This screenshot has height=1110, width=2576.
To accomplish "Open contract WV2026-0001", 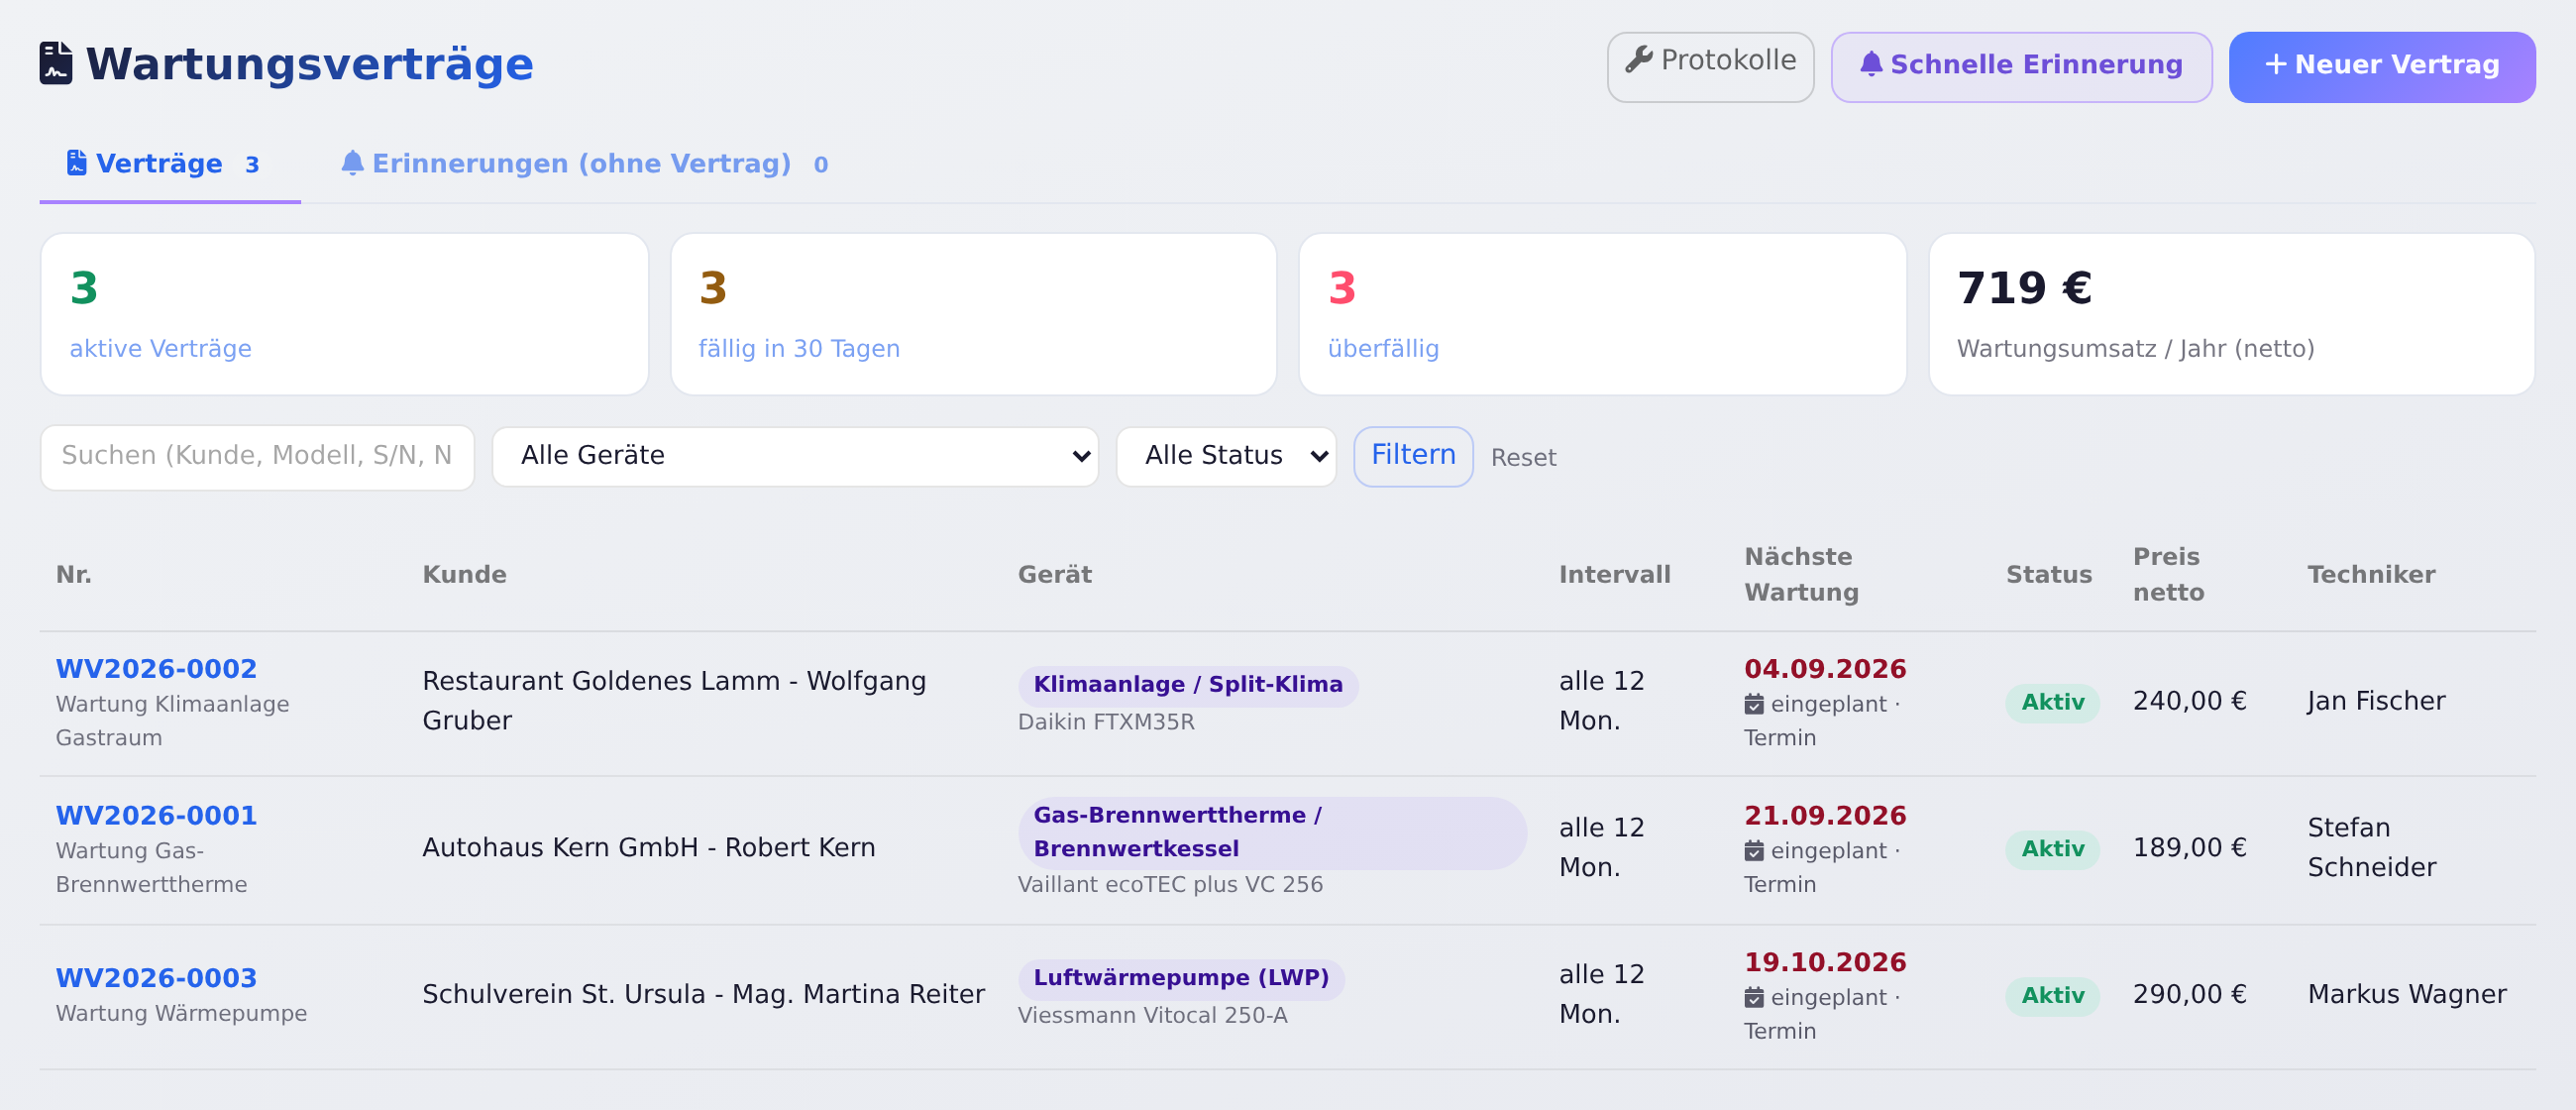I will coord(156,816).
